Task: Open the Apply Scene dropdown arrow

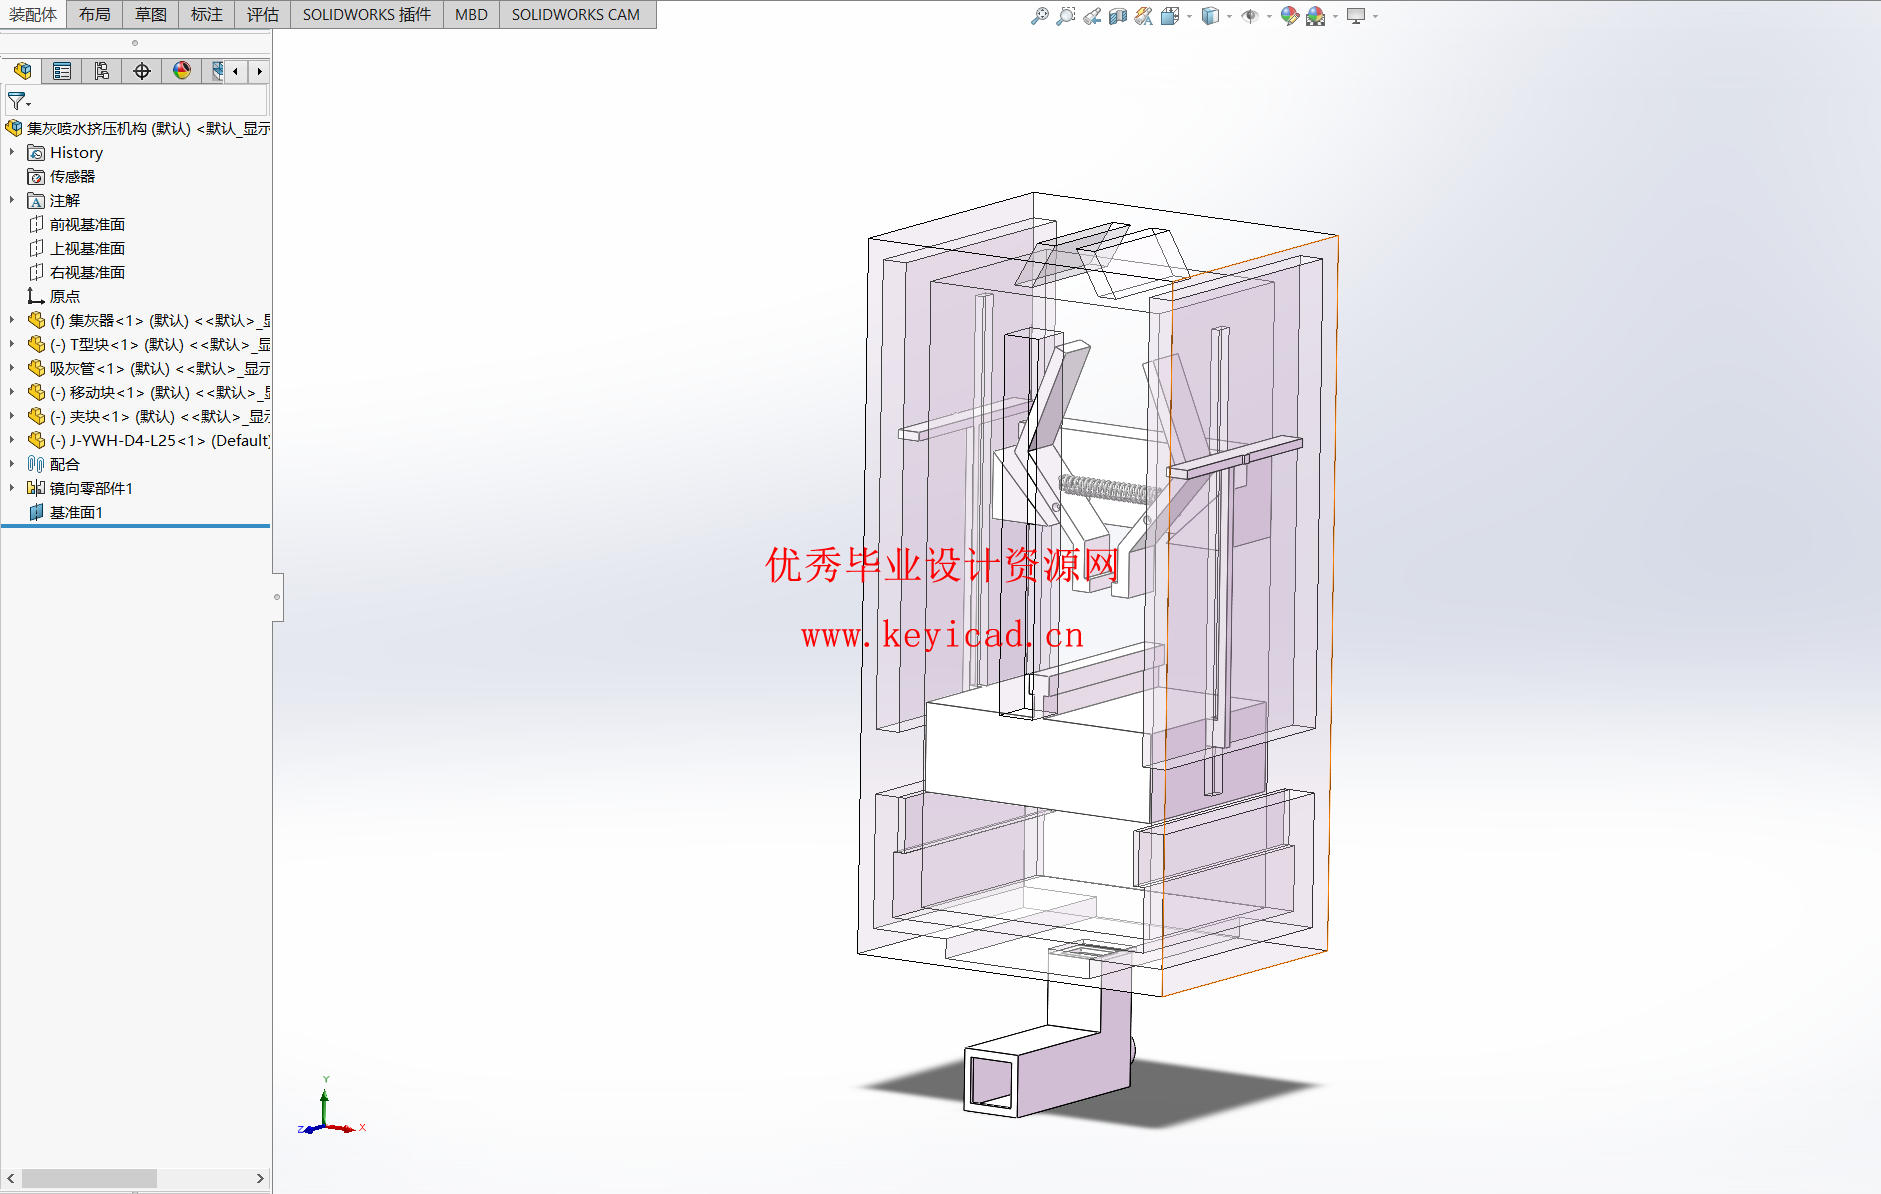Action: (x=1335, y=16)
